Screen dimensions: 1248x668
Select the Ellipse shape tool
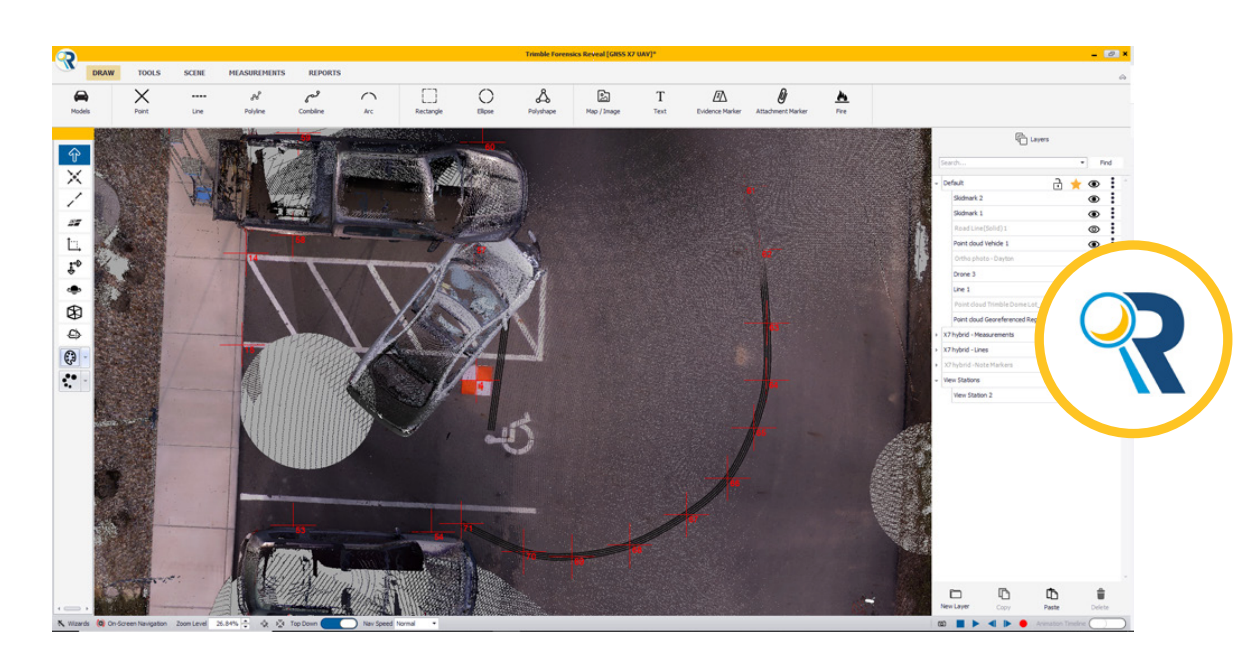(485, 100)
